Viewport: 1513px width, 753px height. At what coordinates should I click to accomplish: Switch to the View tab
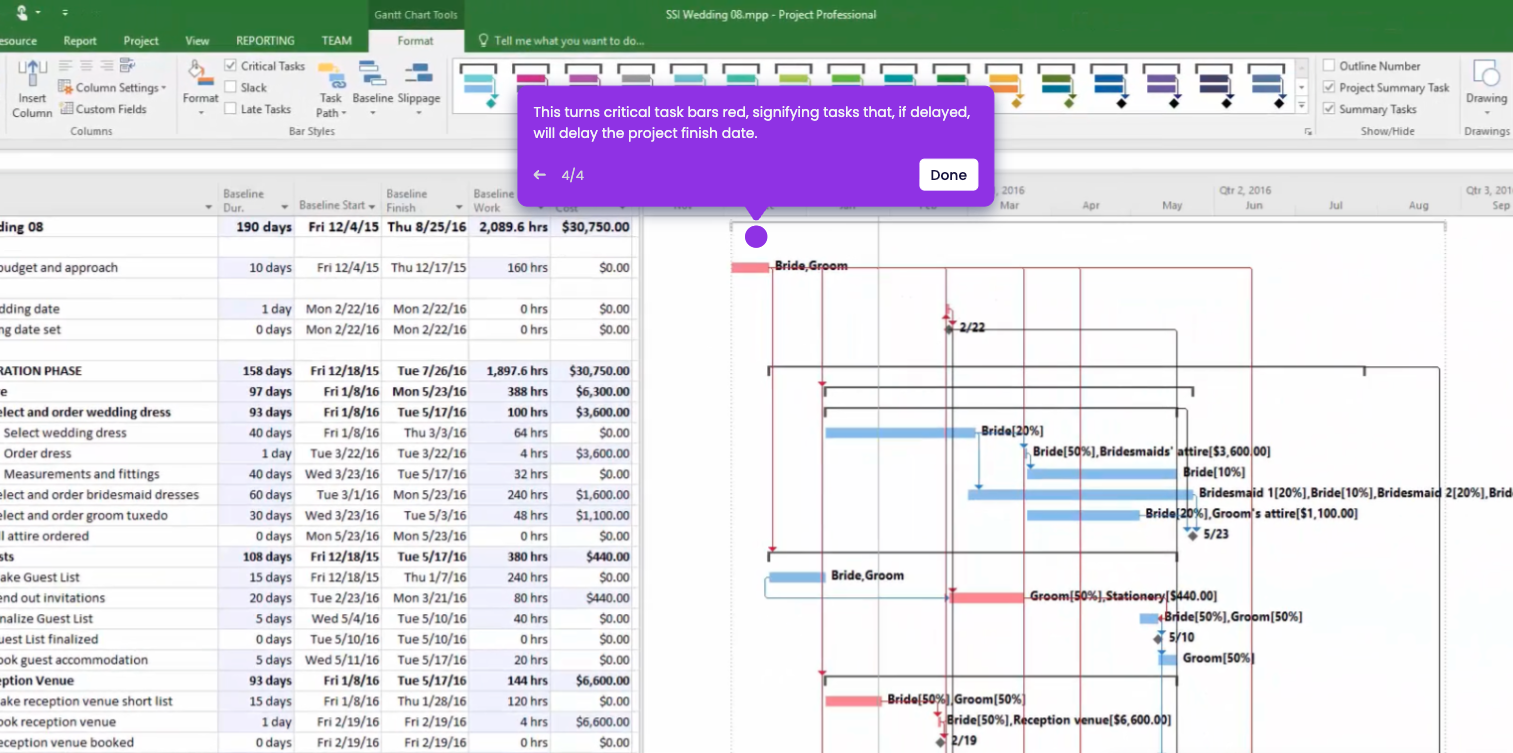point(197,41)
